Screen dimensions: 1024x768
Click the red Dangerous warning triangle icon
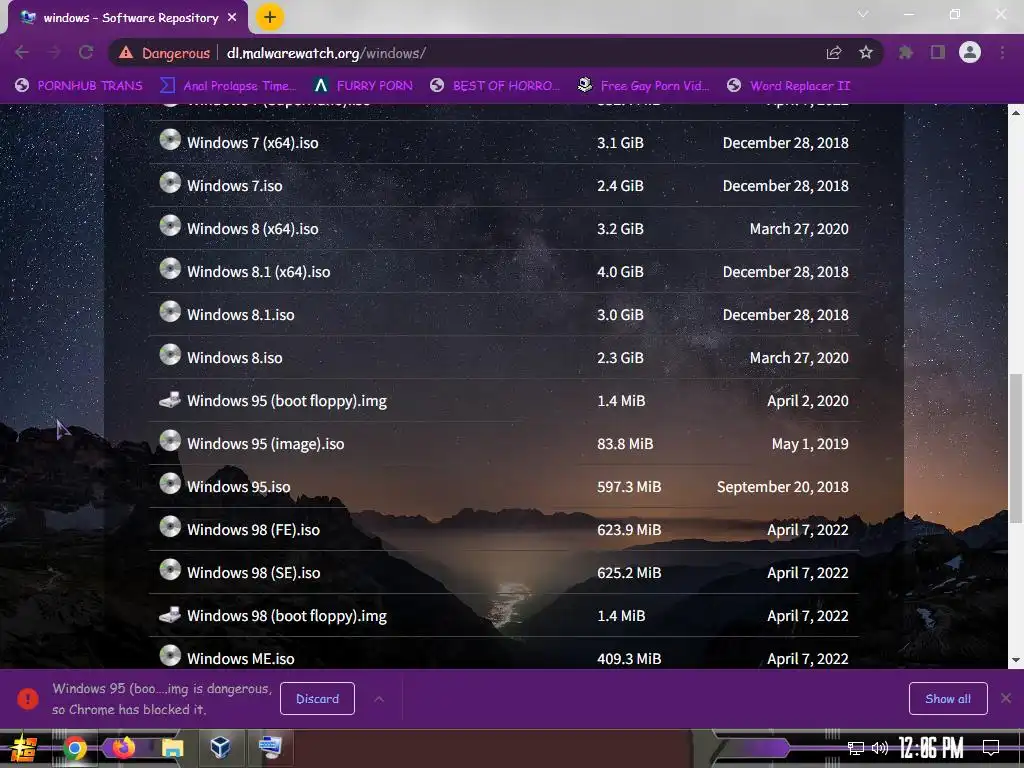[126, 53]
